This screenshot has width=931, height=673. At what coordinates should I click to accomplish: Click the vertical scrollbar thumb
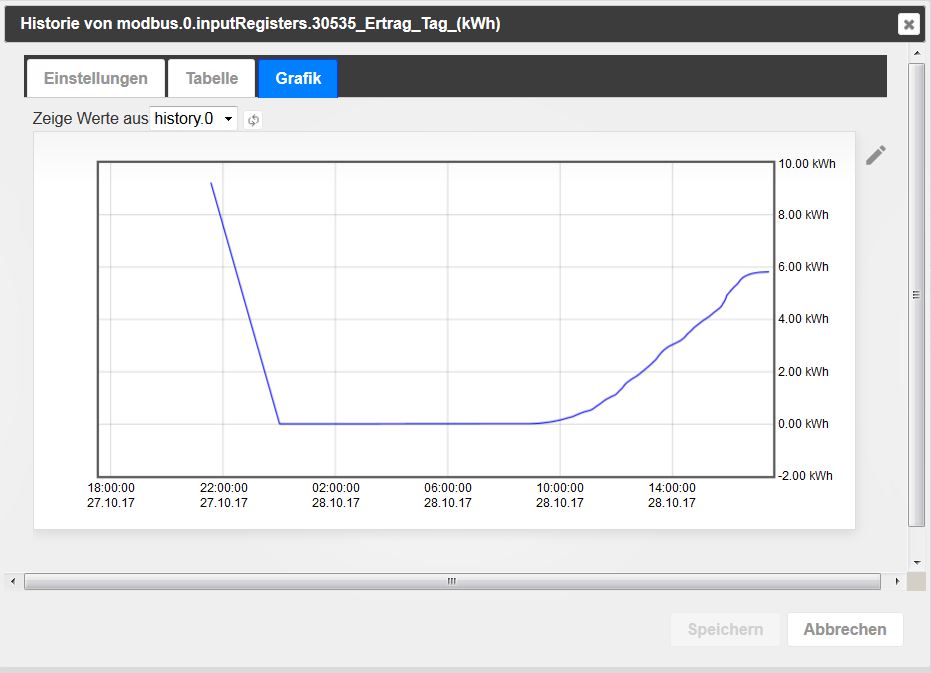[x=916, y=295]
